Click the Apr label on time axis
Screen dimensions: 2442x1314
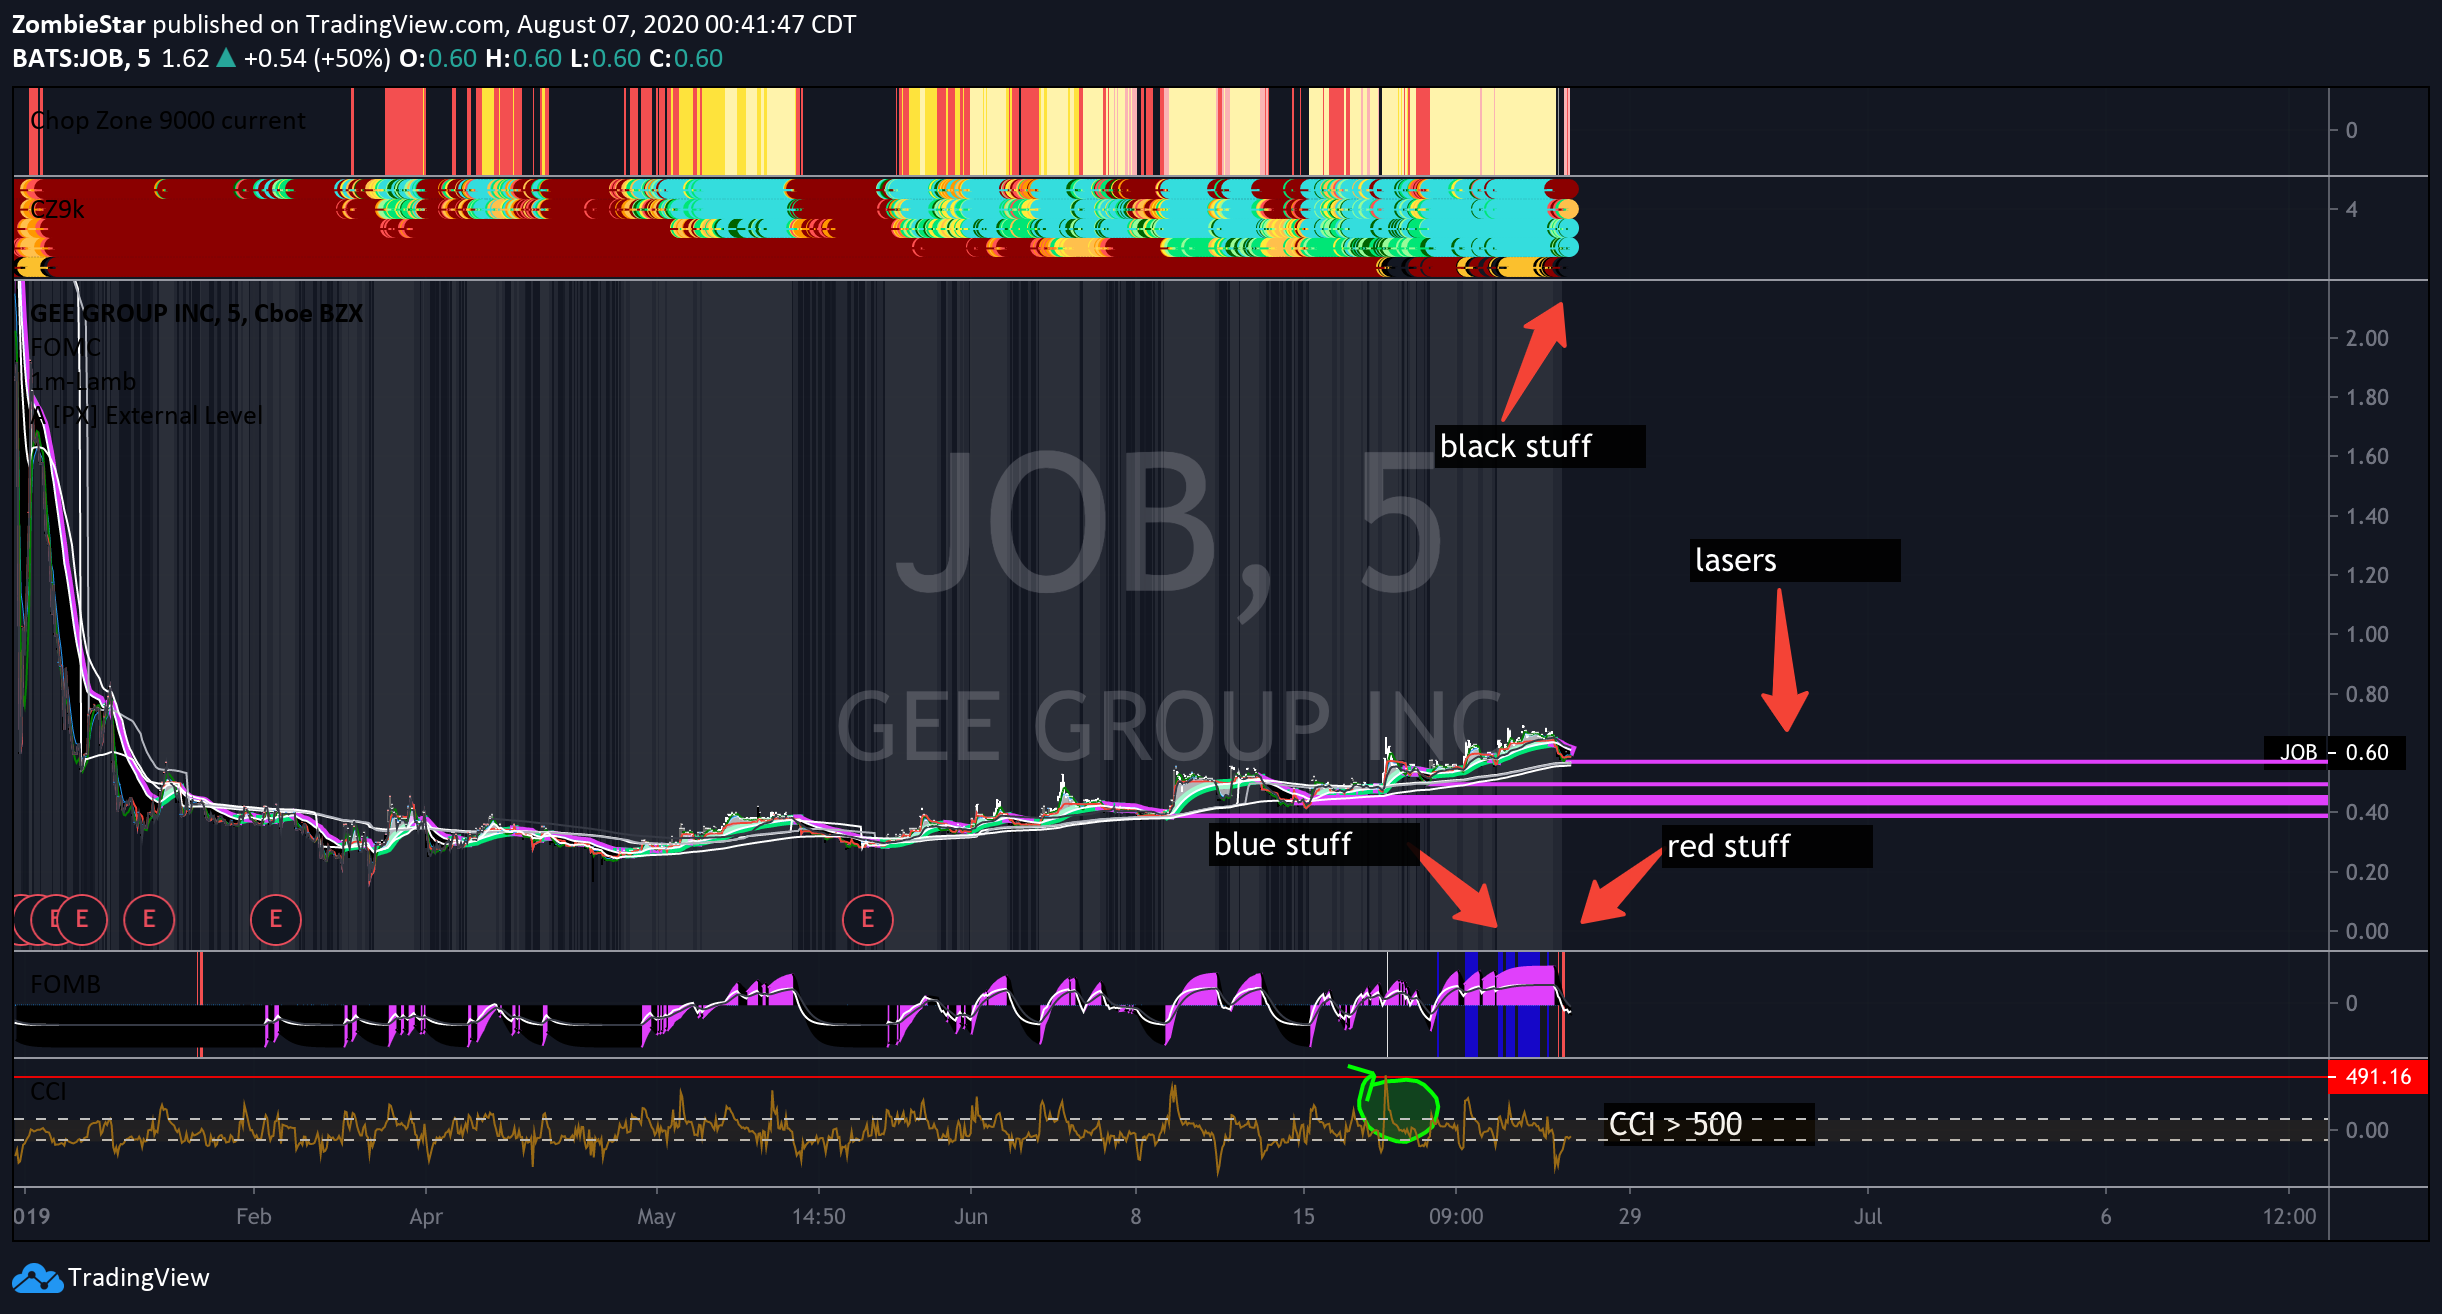(x=426, y=1216)
